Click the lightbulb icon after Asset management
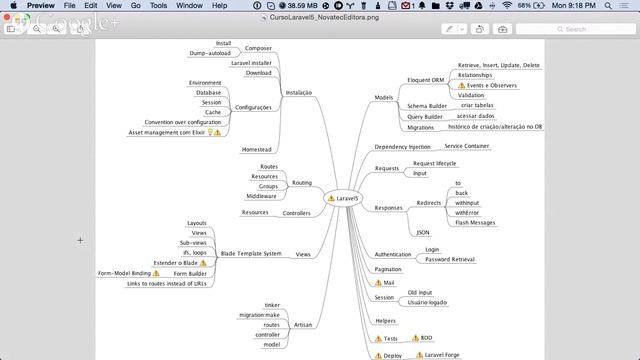This screenshot has height=360, width=640. (x=211, y=132)
